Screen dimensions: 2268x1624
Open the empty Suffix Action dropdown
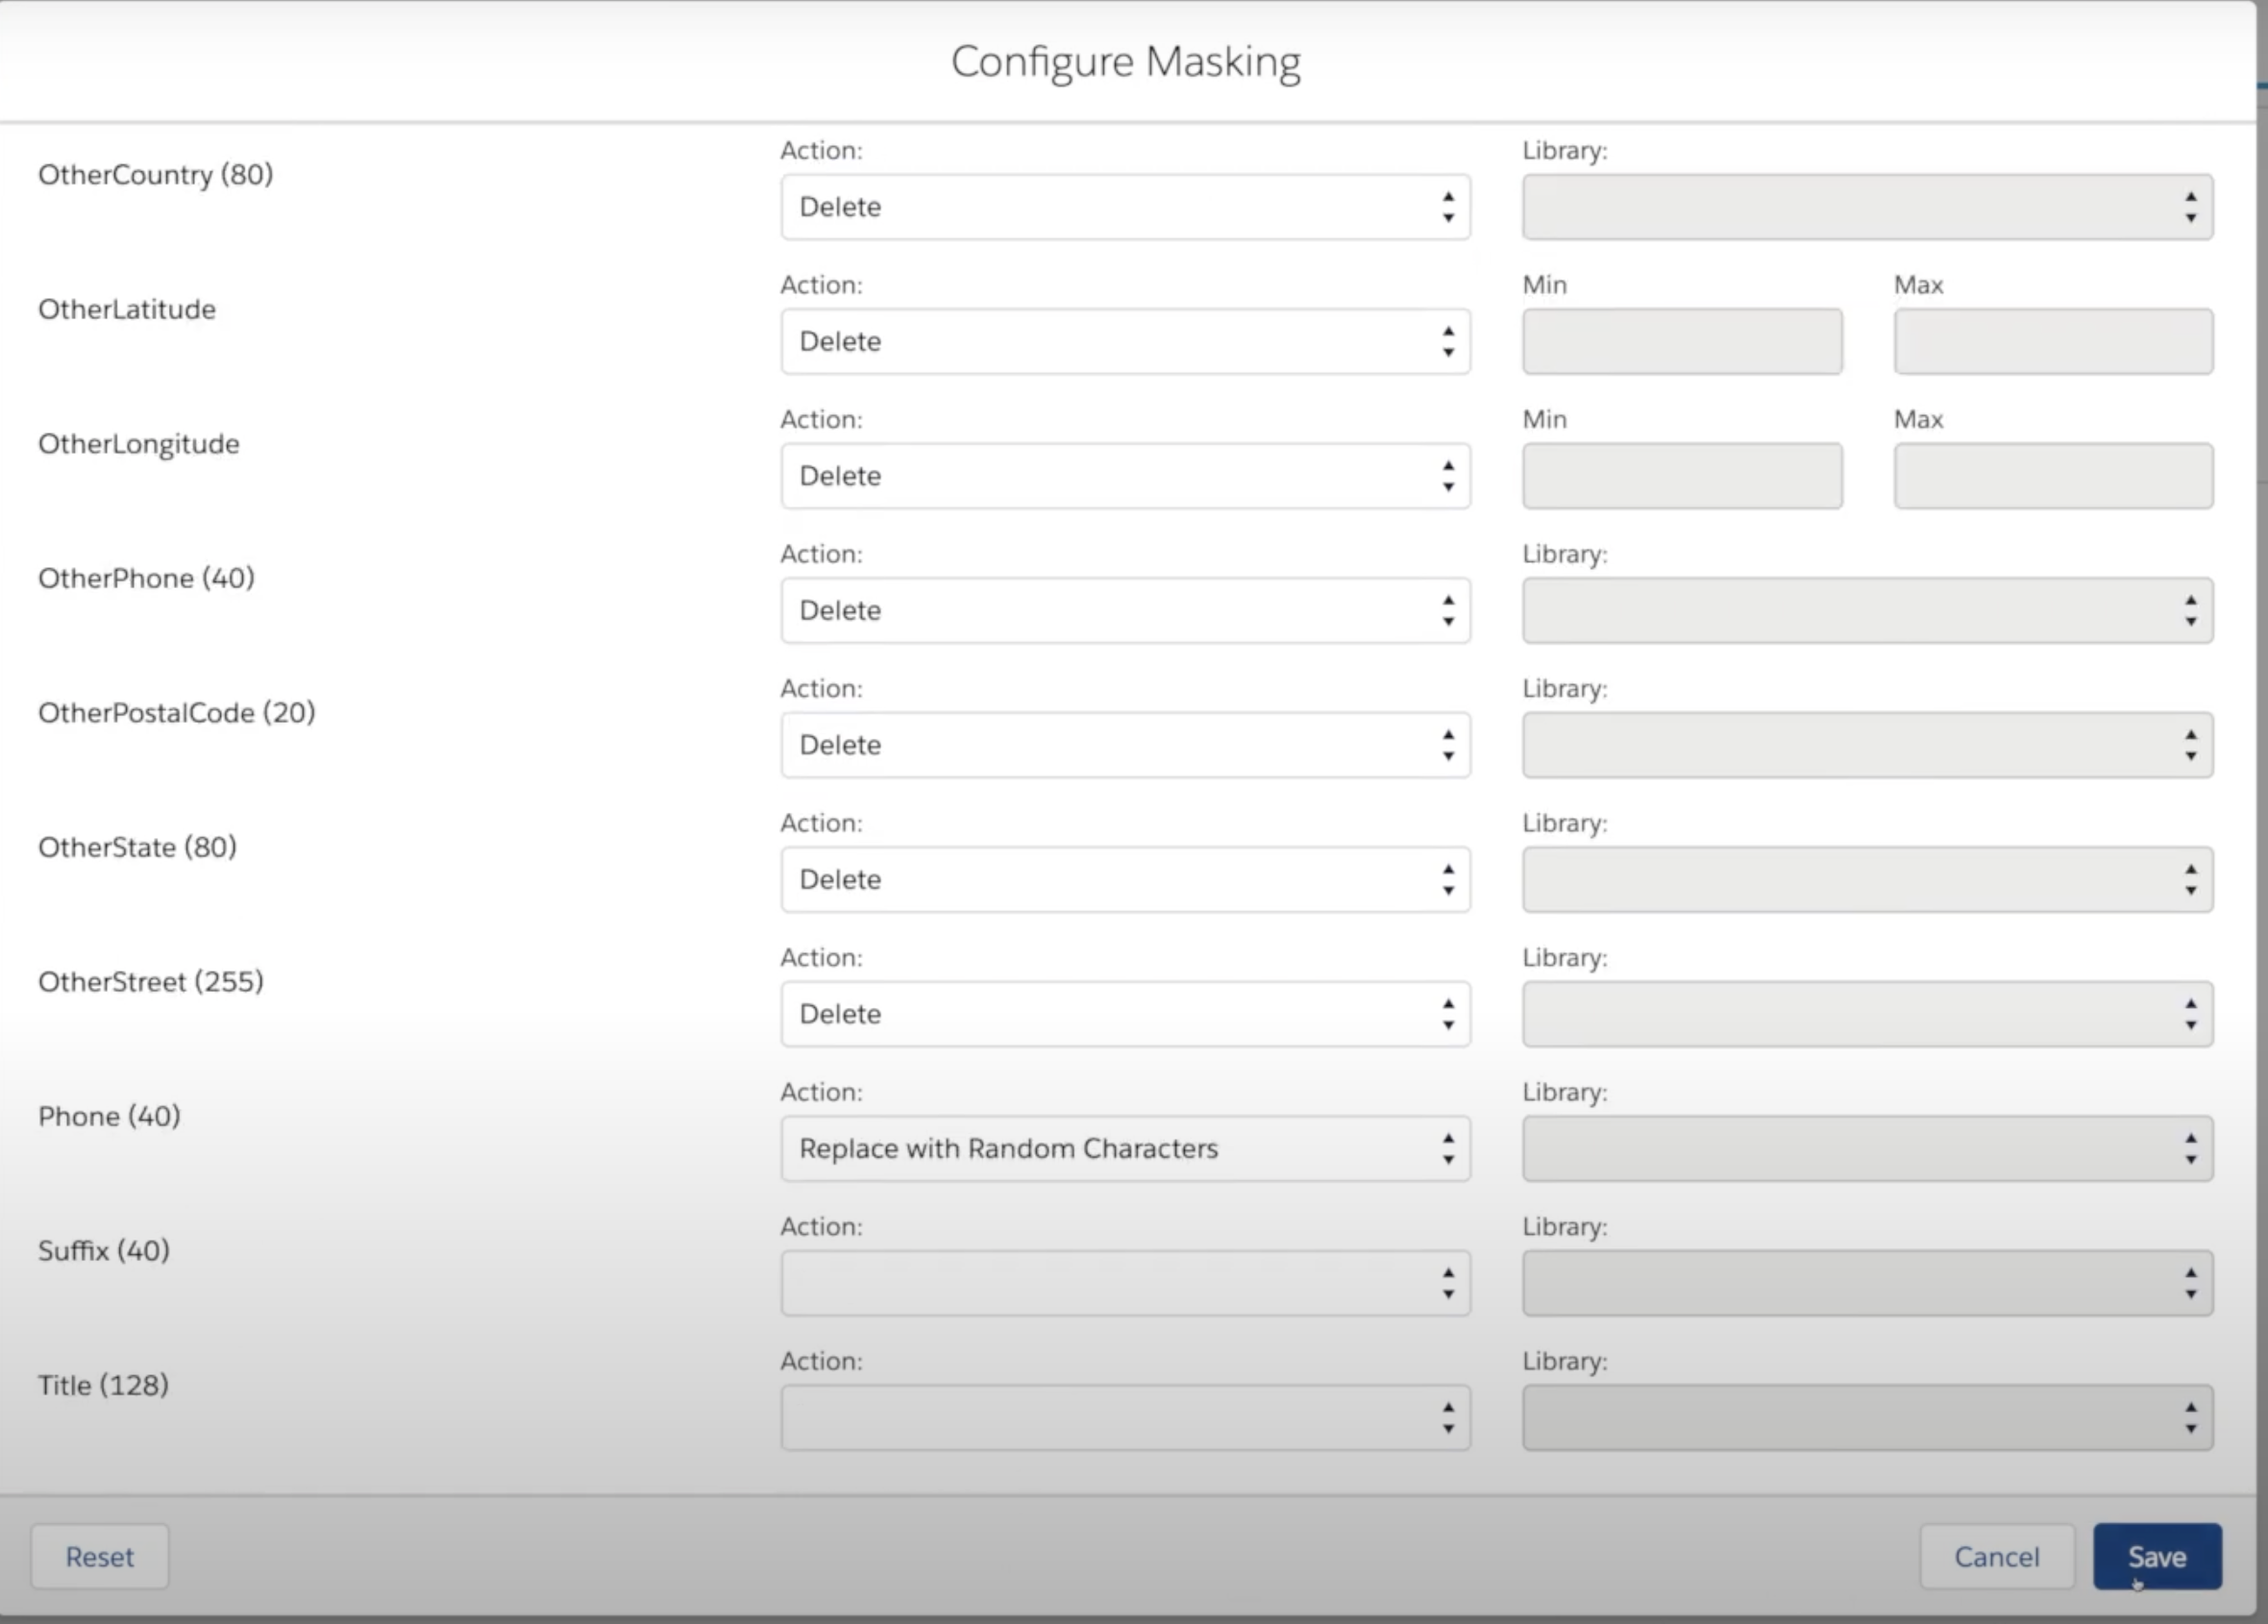coord(1125,1283)
